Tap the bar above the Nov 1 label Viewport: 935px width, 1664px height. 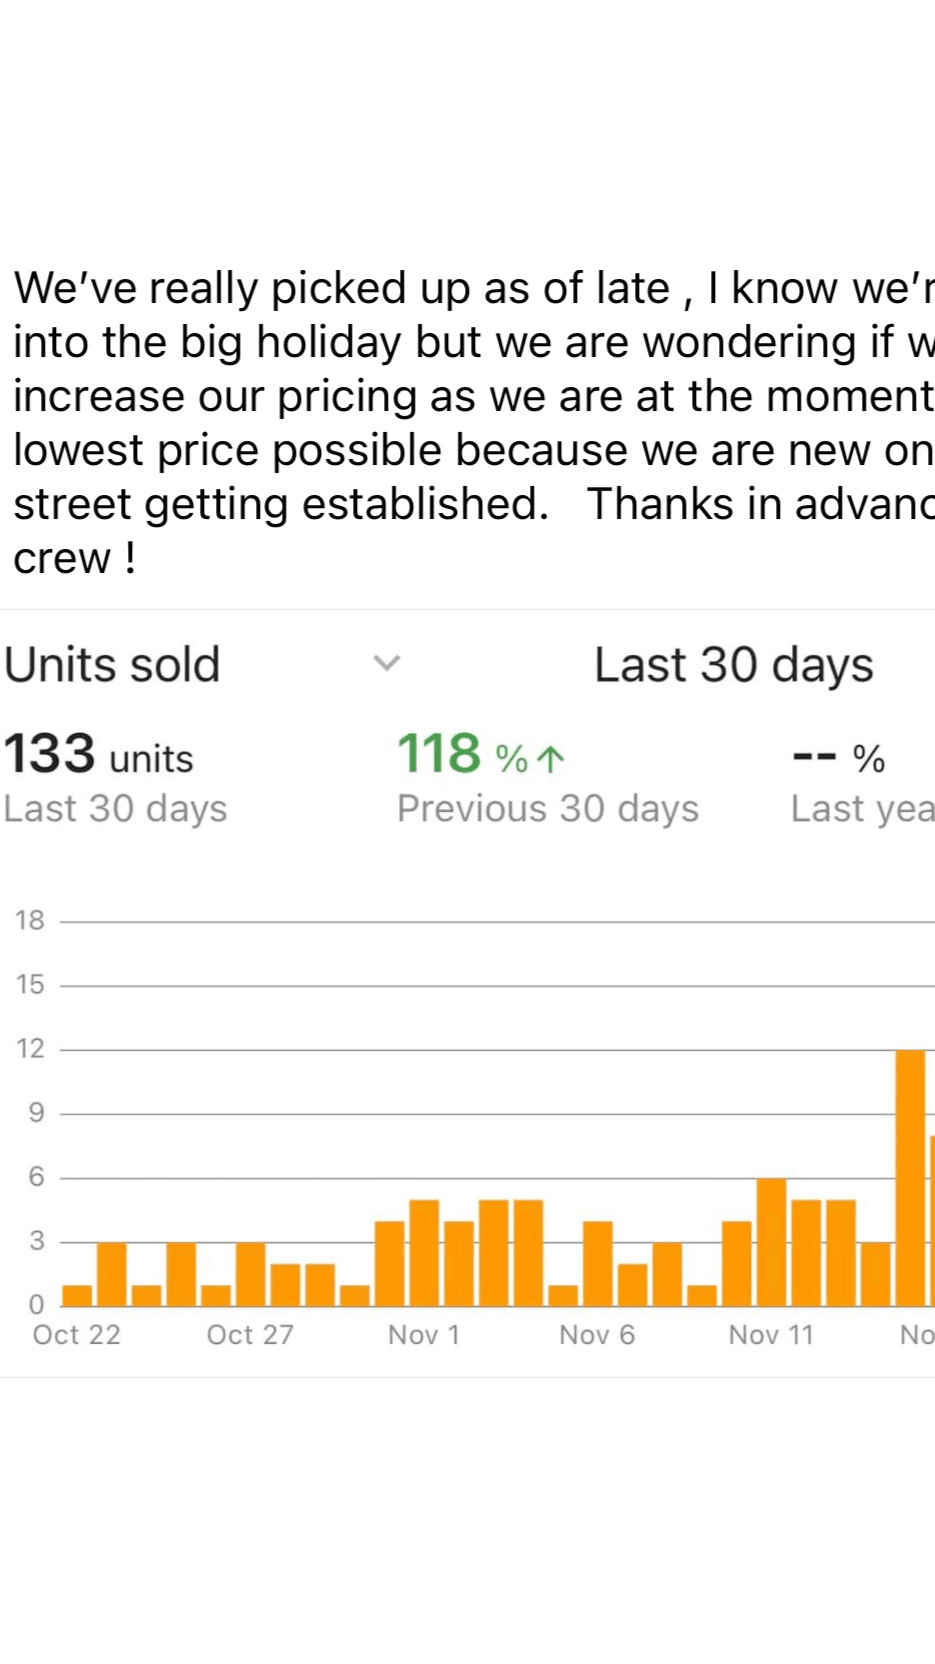point(424,1252)
